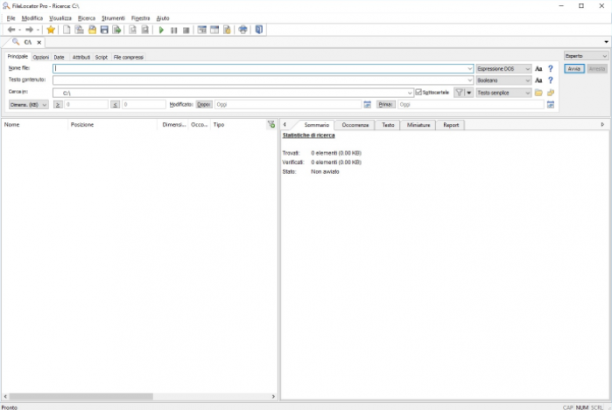Browse folder icon next to Cerca in

point(539,93)
